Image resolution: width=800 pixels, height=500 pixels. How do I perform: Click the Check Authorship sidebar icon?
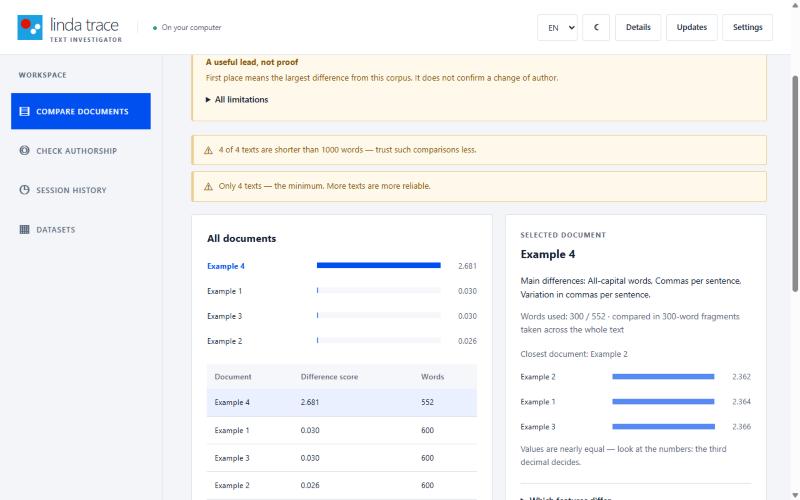coord(24,151)
